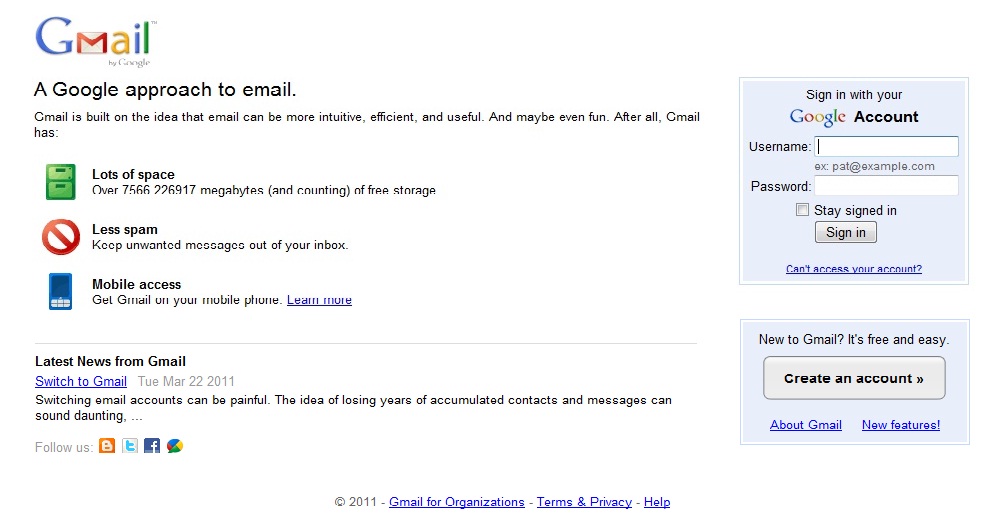This screenshot has height=523, width=1000.
Task: Follow the Learn more mobile link
Action: tap(319, 300)
